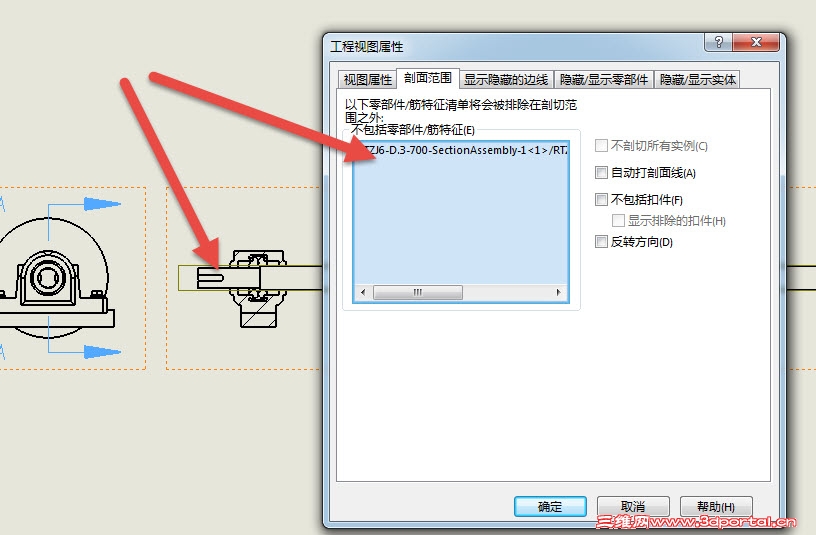Screen dimensions: 816x535
Task: Enable 自动打剖面线 checkbox
Action: coord(601,172)
